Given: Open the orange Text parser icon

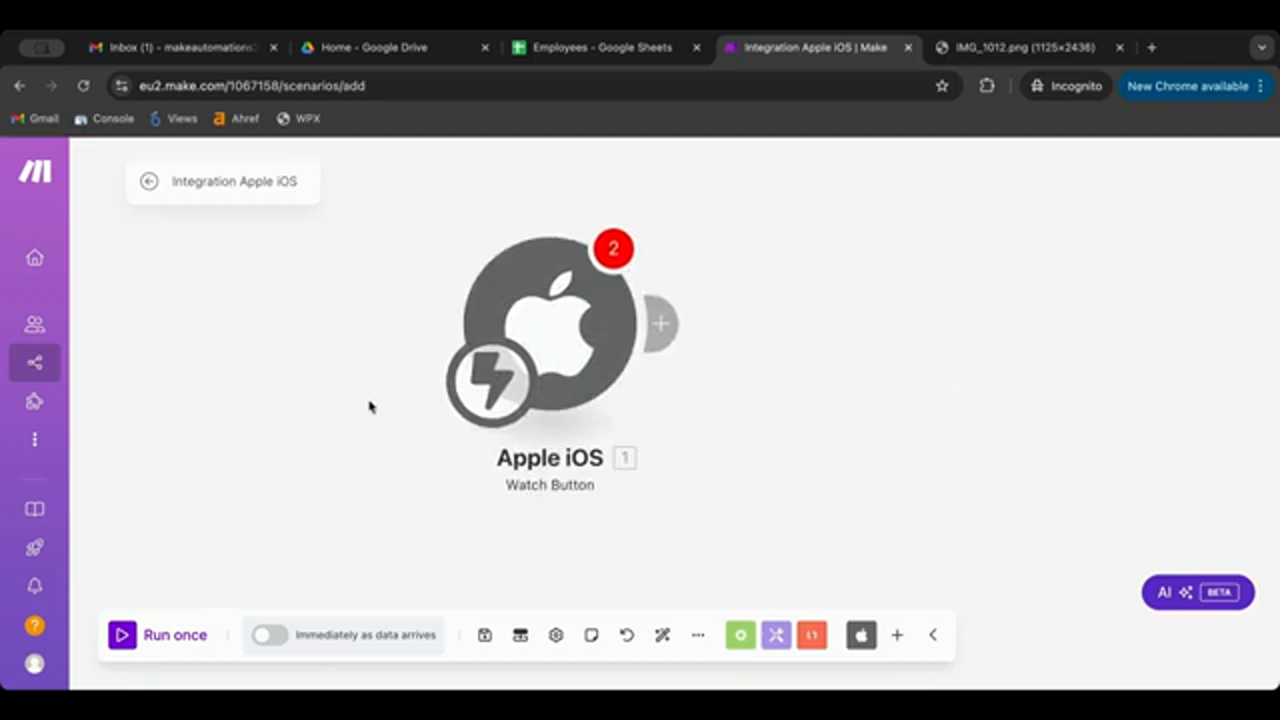Looking at the screenshot, I should click(812, 635).
